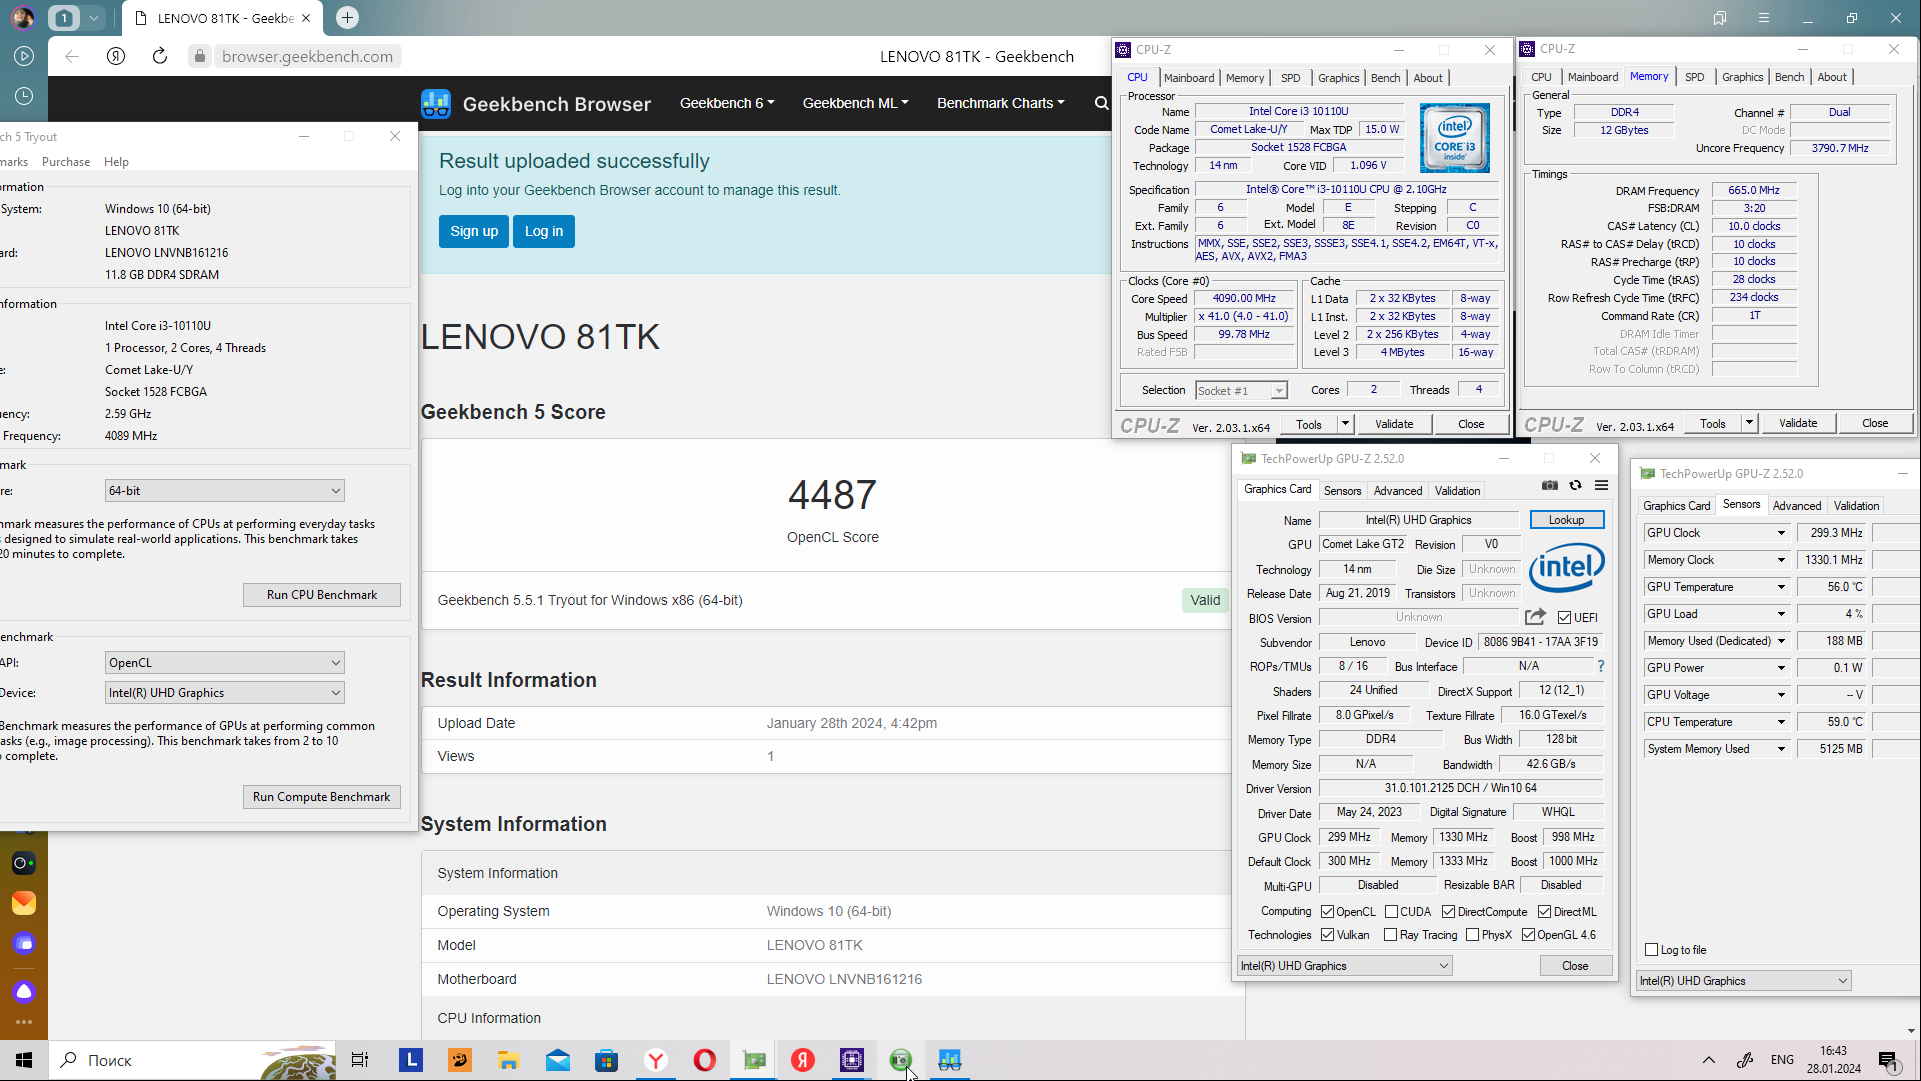This screenshot has width=1921, height=1081.
Task: Reload the Geekbench browser page
Action: tap(160, 56)
